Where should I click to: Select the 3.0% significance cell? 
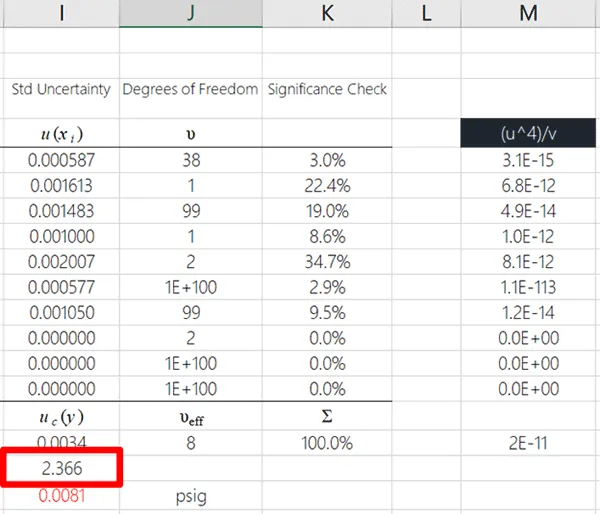(x=327, y=160)
